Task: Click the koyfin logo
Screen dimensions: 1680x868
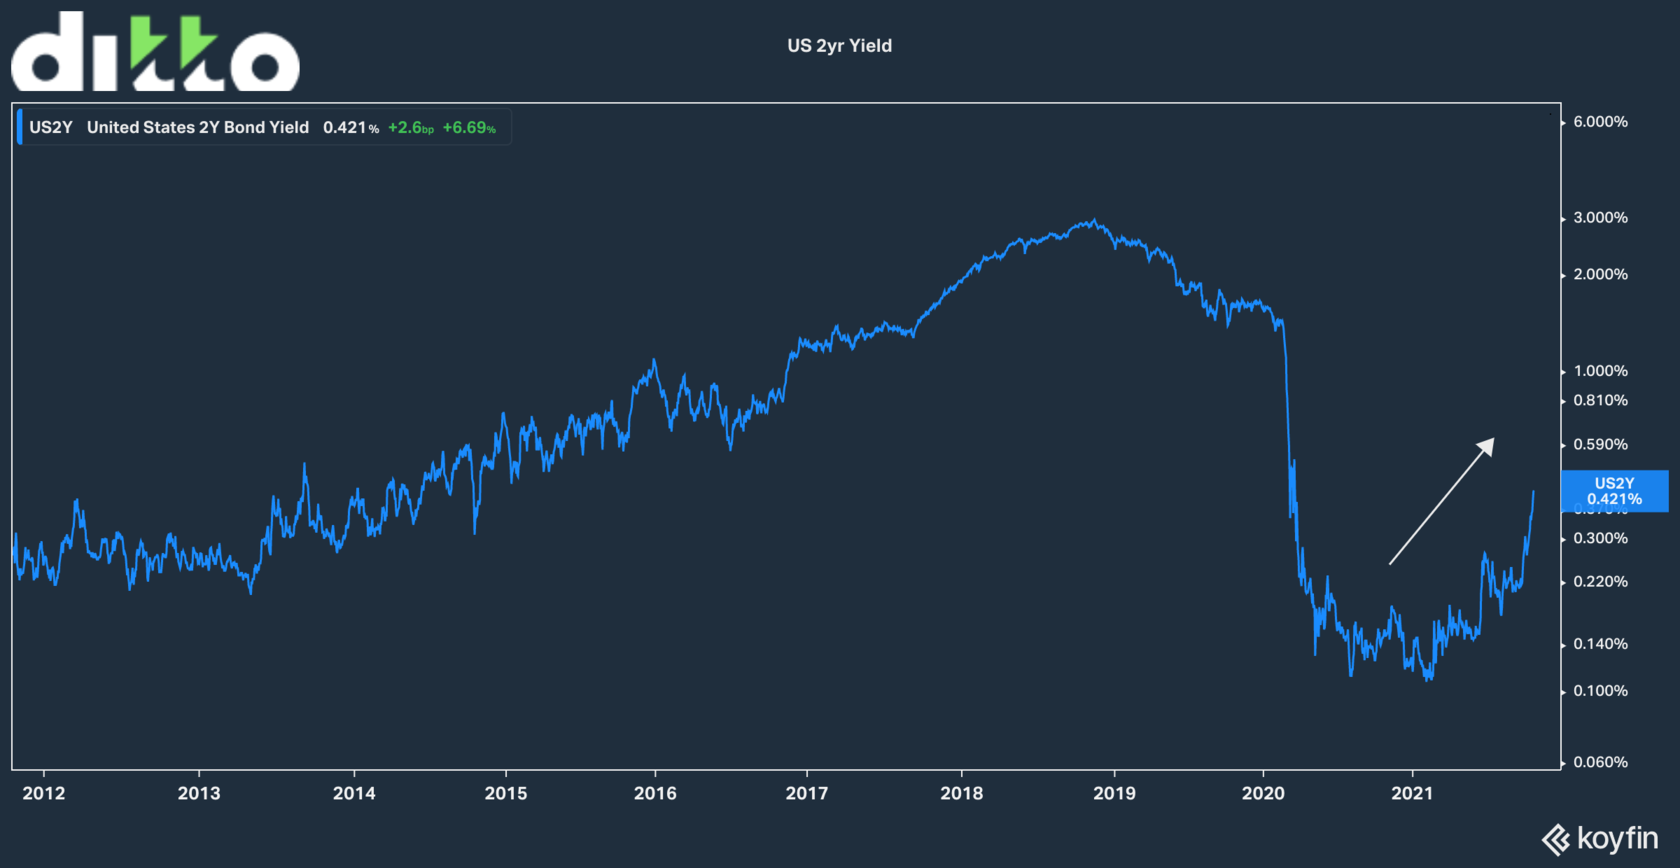Action: 1600,838
